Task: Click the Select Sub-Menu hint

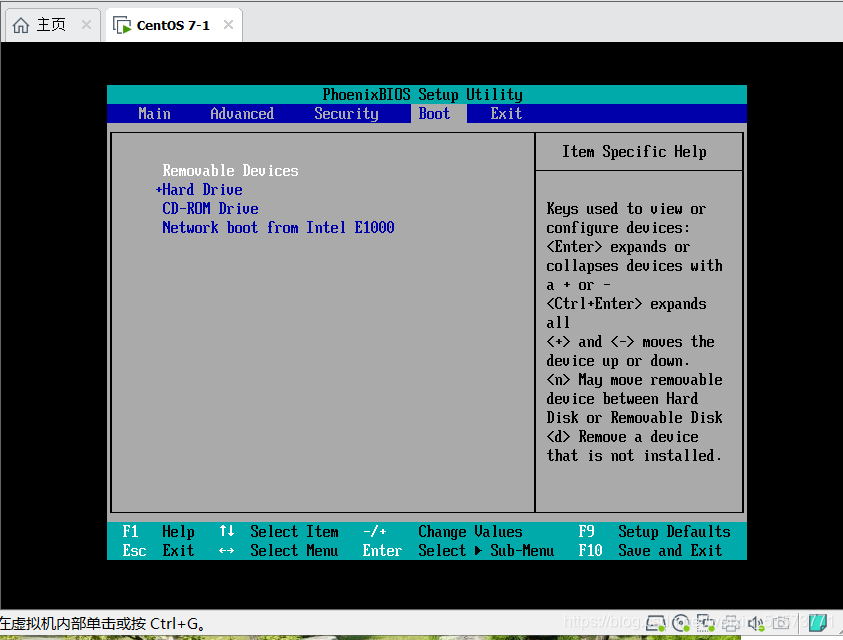Action: [459, 550]
